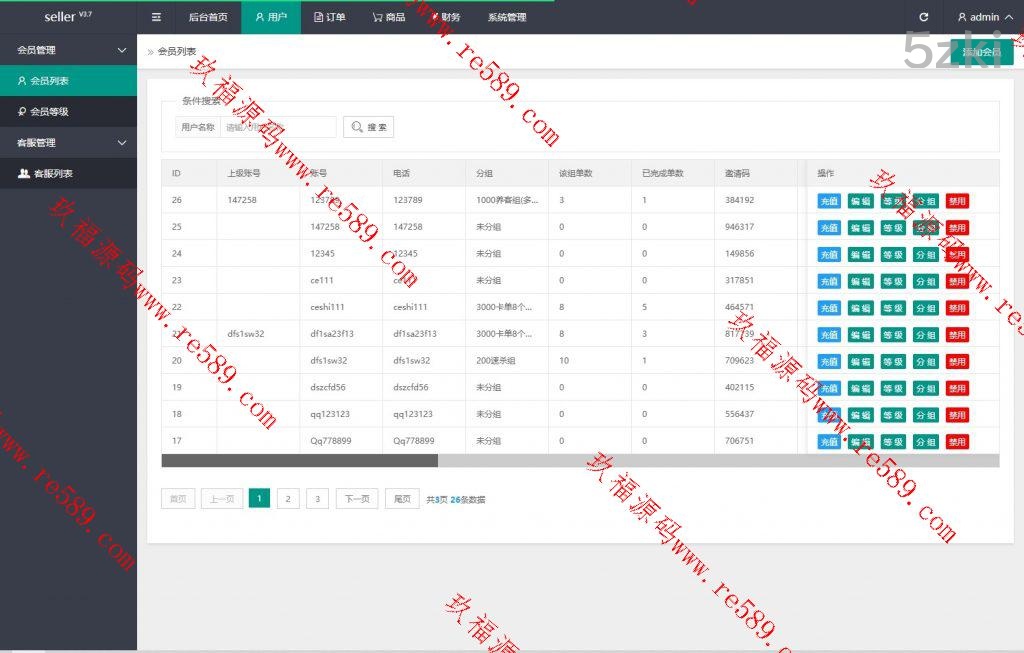Open 客服列表 in the sidebar
Image resolution: width=1024 pixels, height=653 pixels.
point(52,174)
